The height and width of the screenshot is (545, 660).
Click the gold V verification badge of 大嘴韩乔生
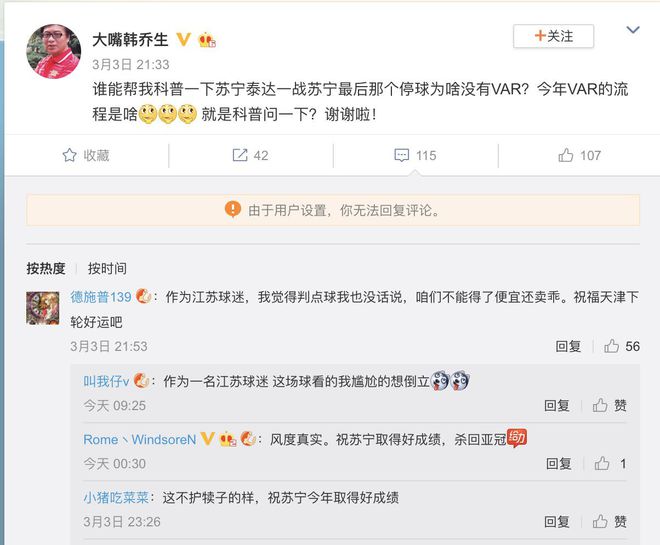click(183, 40)
